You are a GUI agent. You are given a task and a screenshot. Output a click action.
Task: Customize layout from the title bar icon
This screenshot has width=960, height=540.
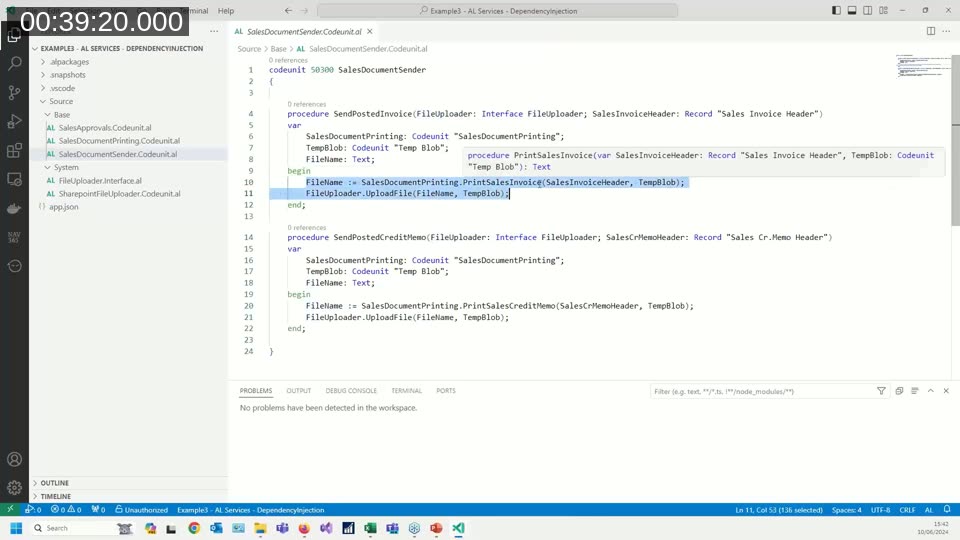click(x=883, y=10)
